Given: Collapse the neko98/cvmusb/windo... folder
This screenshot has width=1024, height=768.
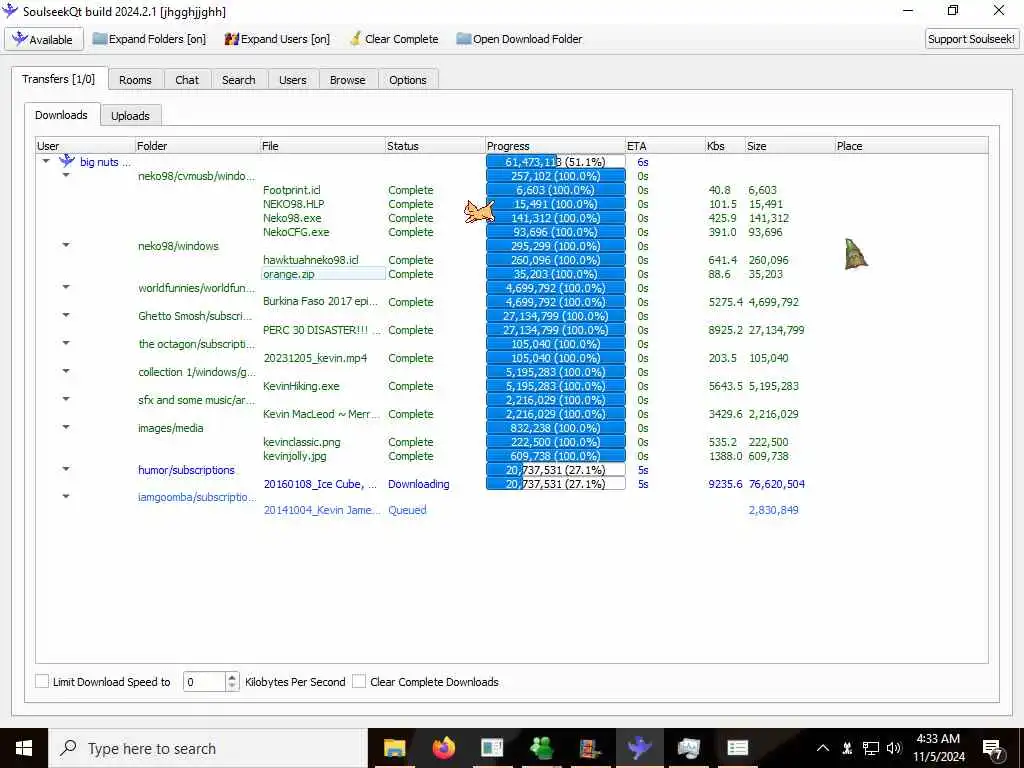Looking at the screenshot, I should click(66, 175).
